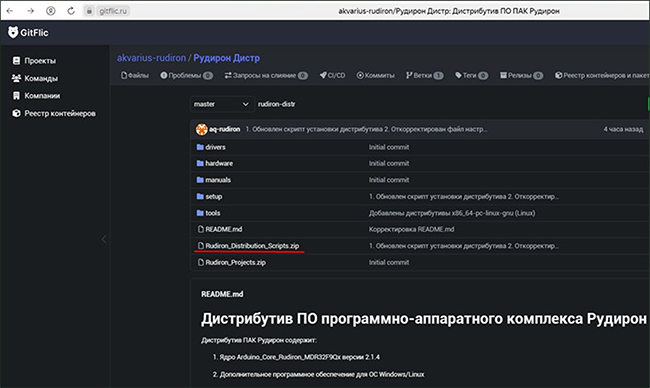This screenshot has width=650, height=388.
Task: Switch to the Ветки tab
Action: click(424, 75)
